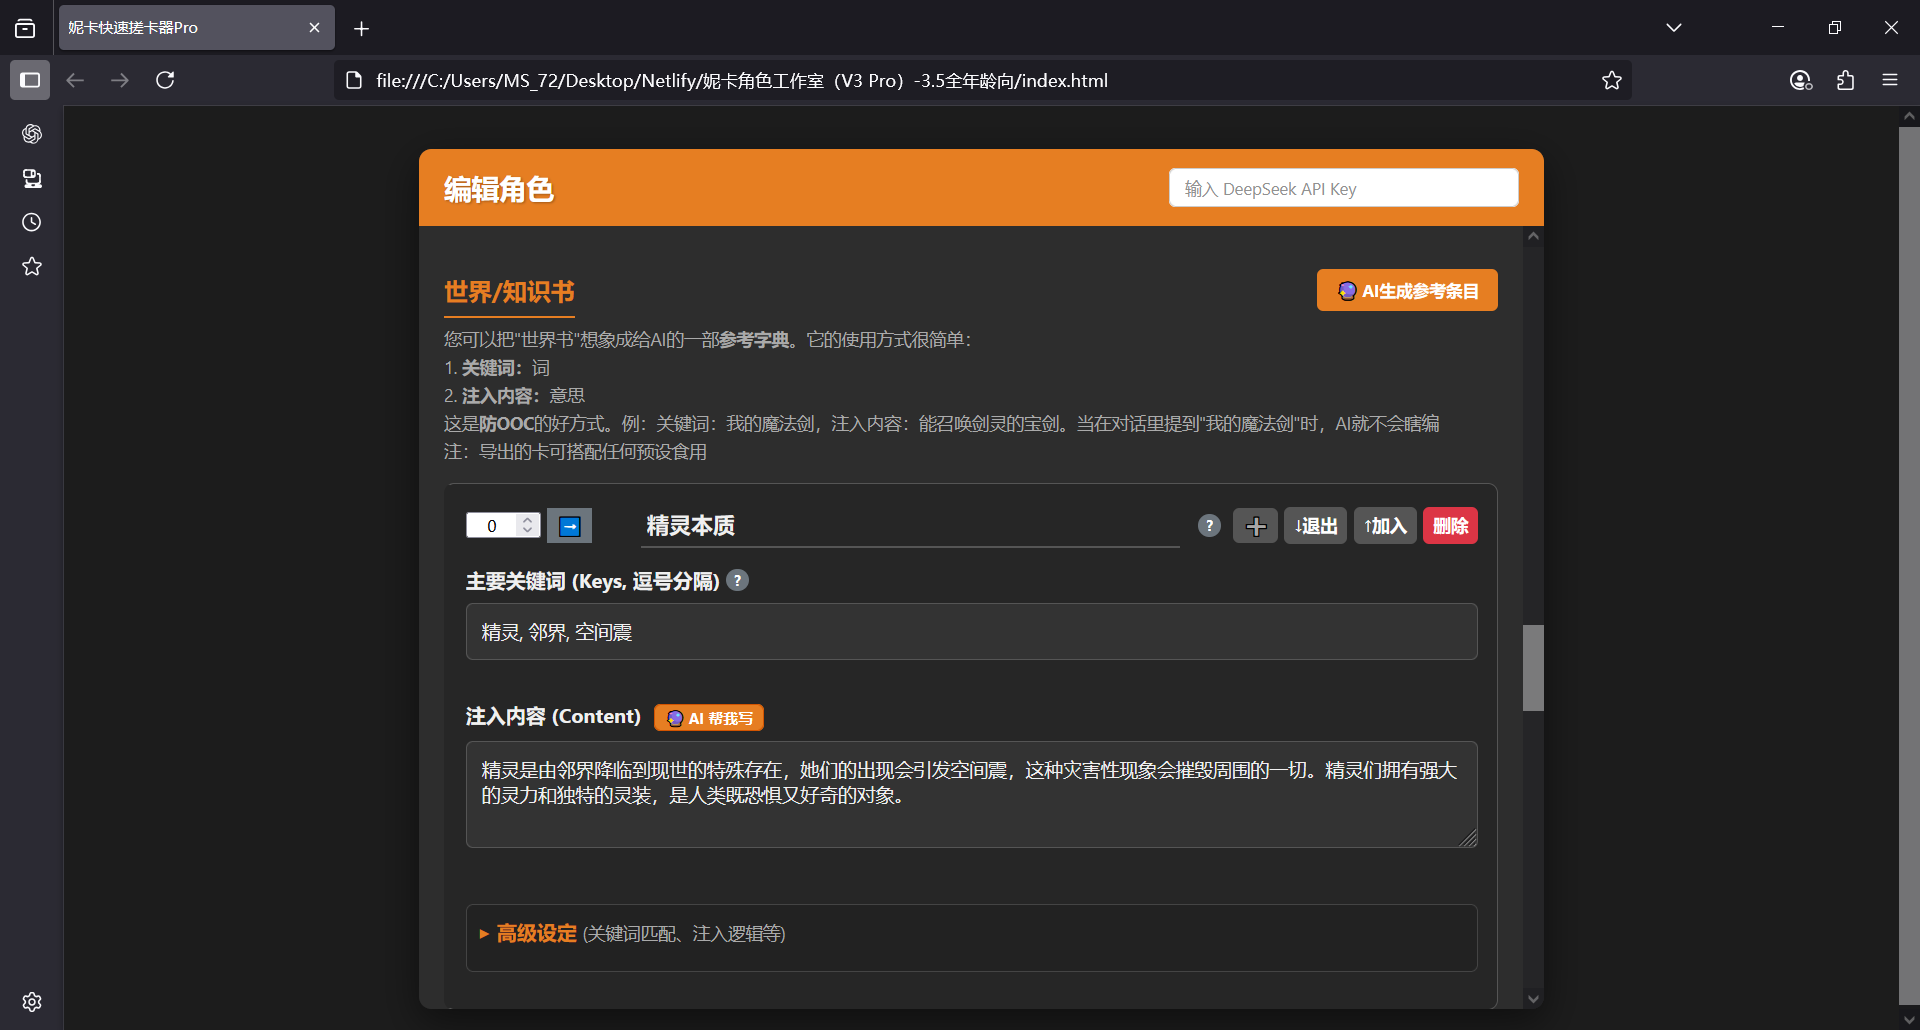The width and height of the screenshot is (1920, 1030).
Task: Open the ChatGPT sidebar icon
Action: (x=32, y=134)
